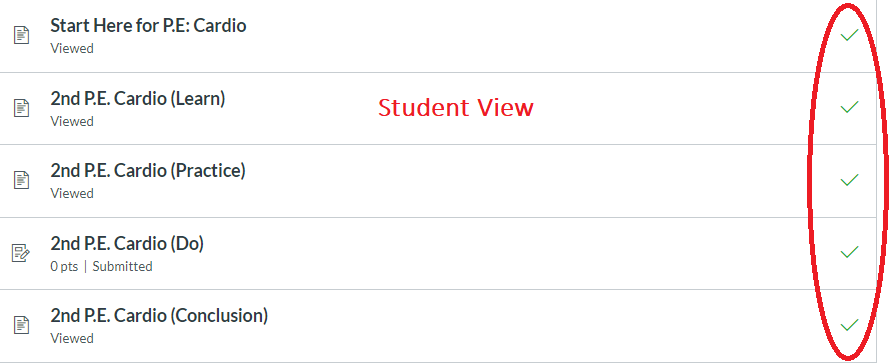896x363 pixels.
Task: Click page icon beside 2nd P.E. Cardio (Practice)
Action: (21, 179)
